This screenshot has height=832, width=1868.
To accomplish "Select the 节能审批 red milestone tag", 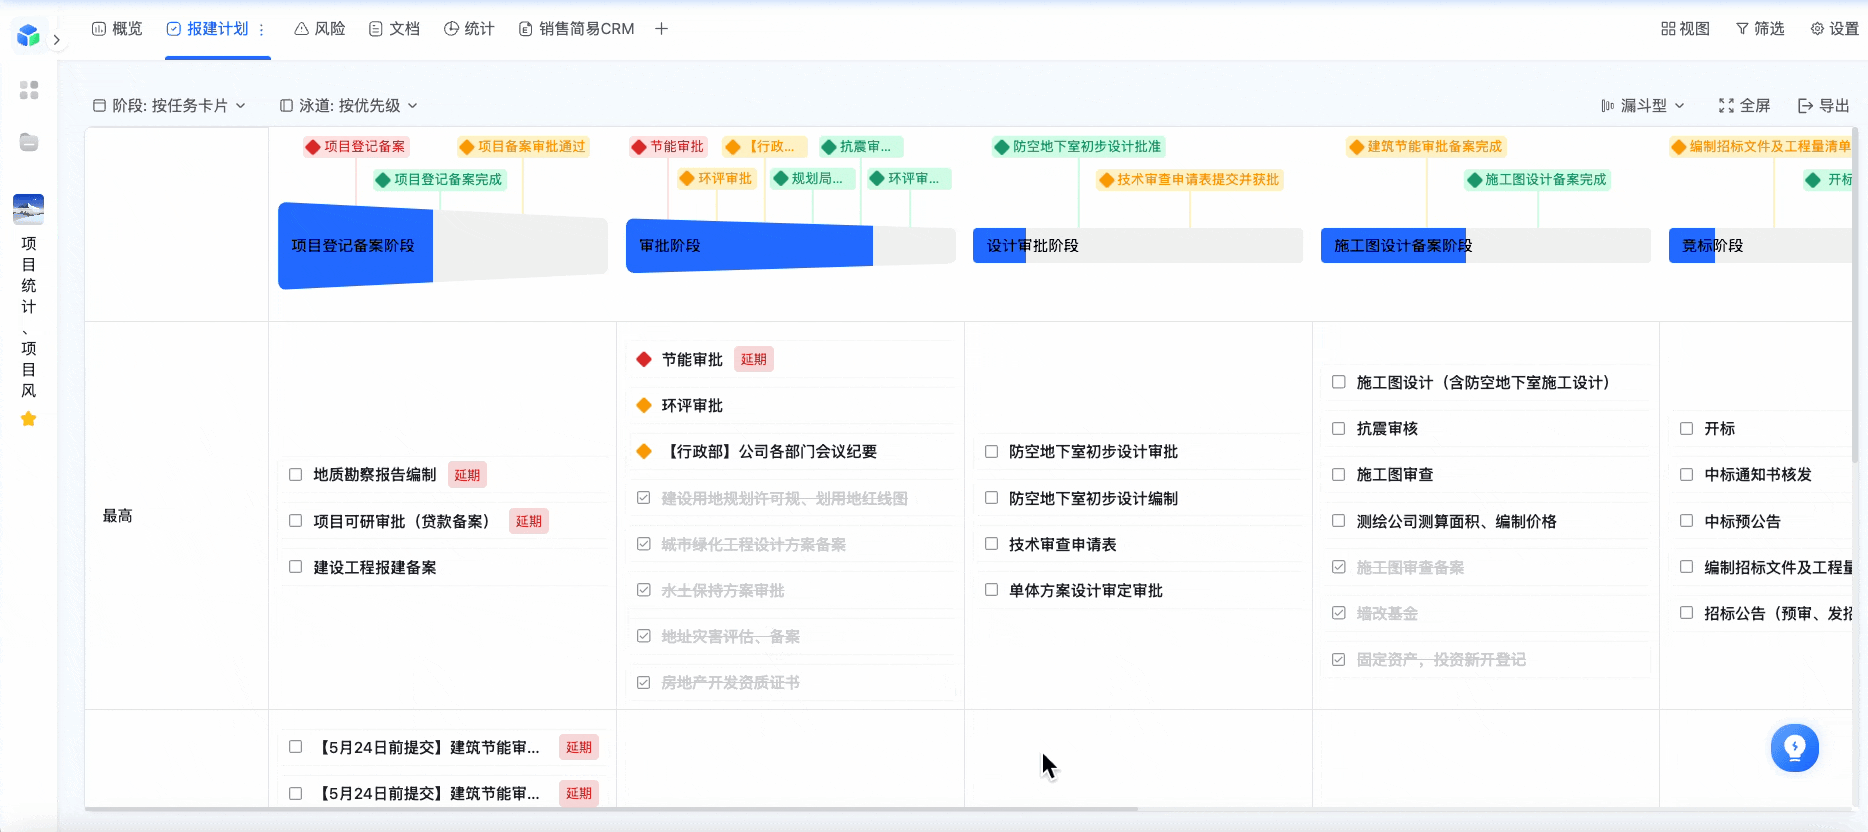I will point(668,147).
